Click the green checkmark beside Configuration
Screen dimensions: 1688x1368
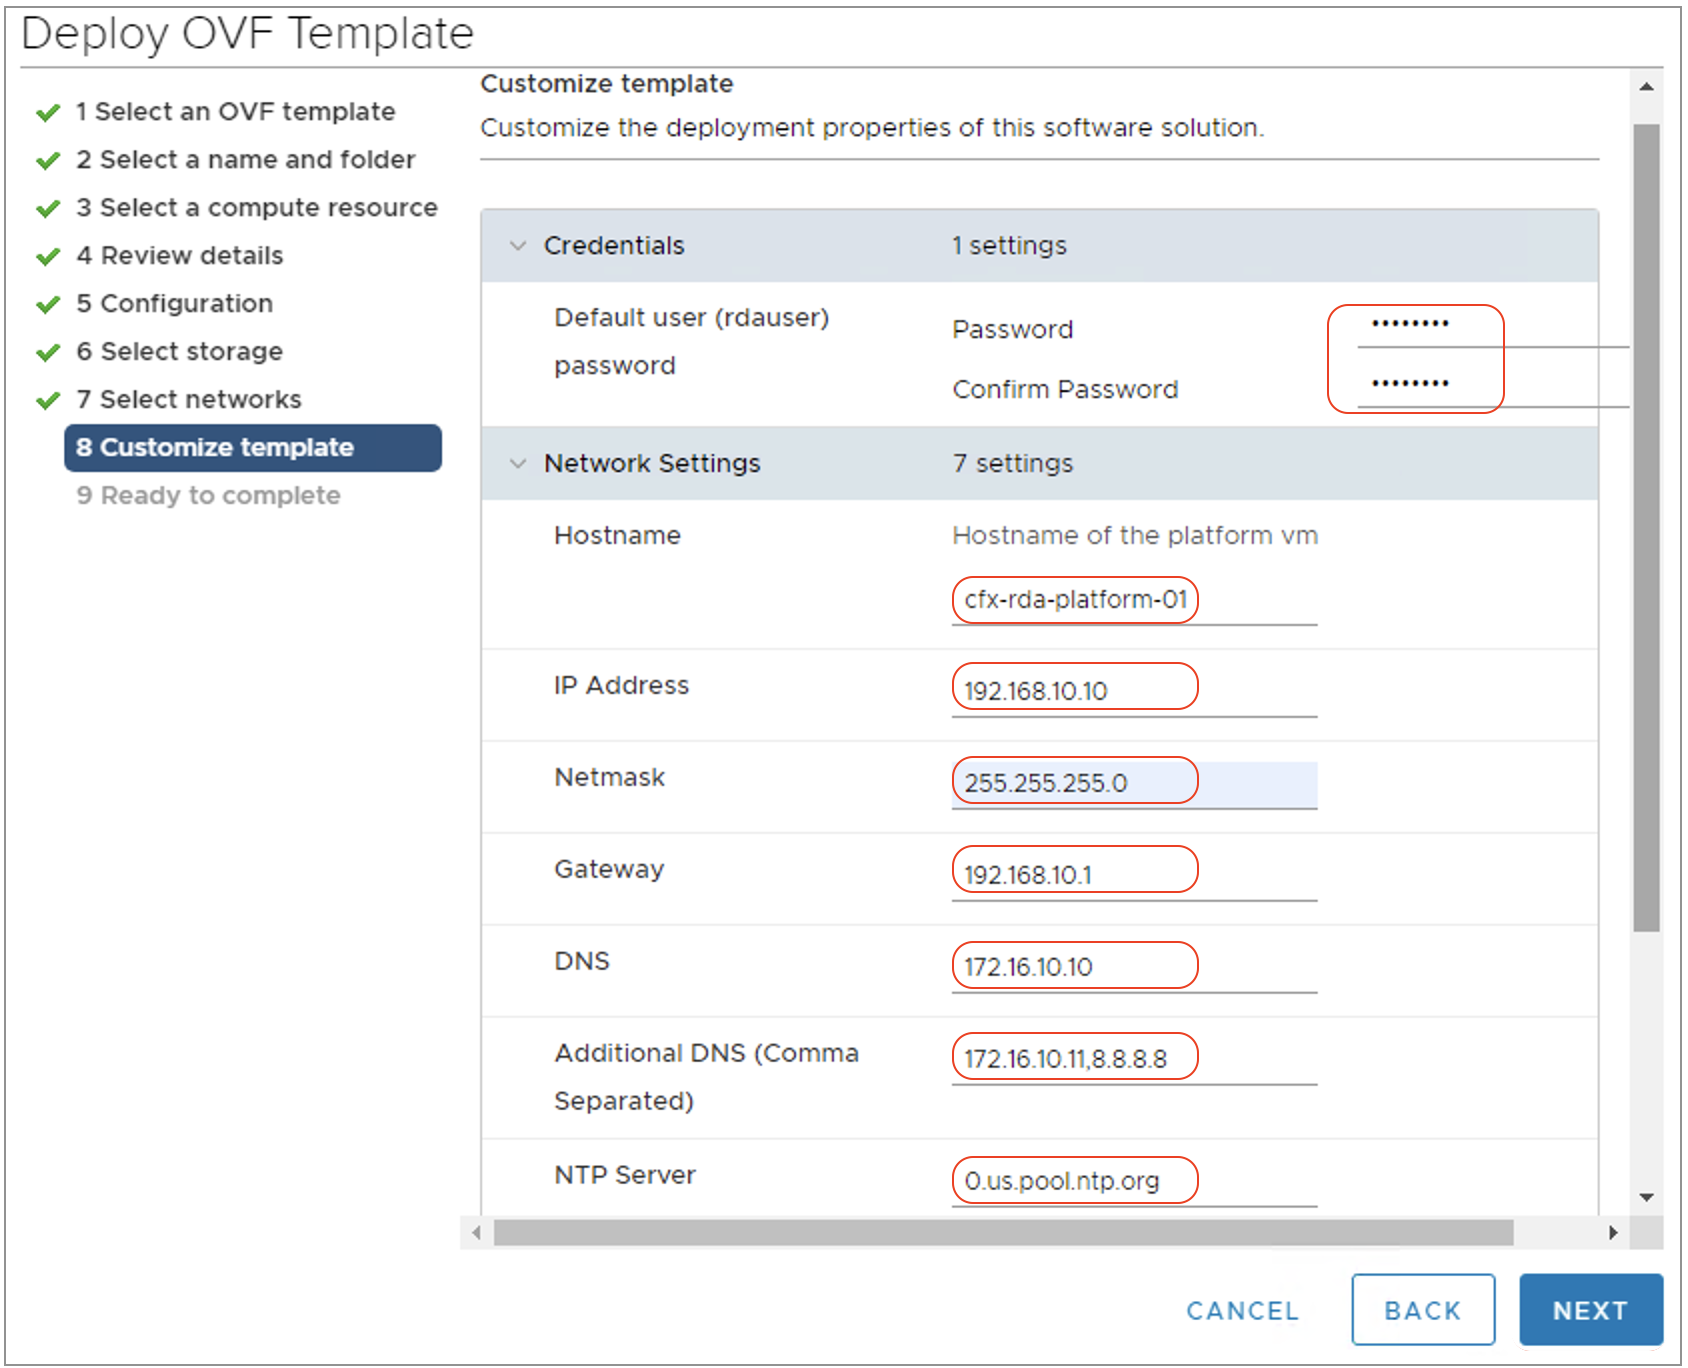point(47,303)
